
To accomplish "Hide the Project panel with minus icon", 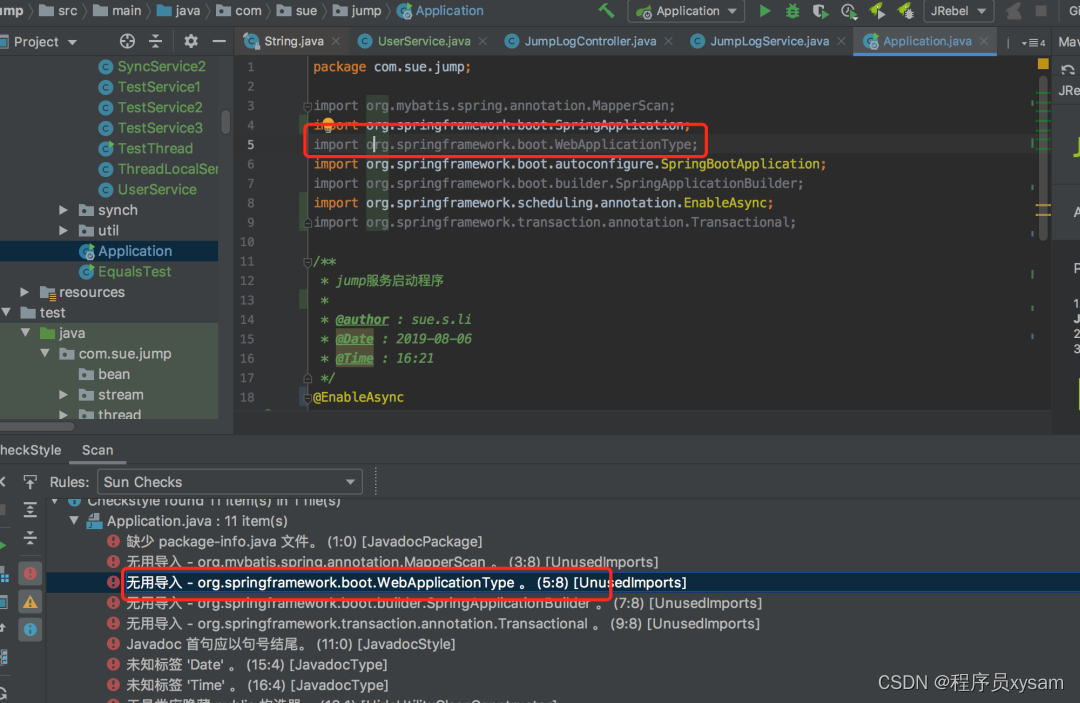I will click(219, 41).
